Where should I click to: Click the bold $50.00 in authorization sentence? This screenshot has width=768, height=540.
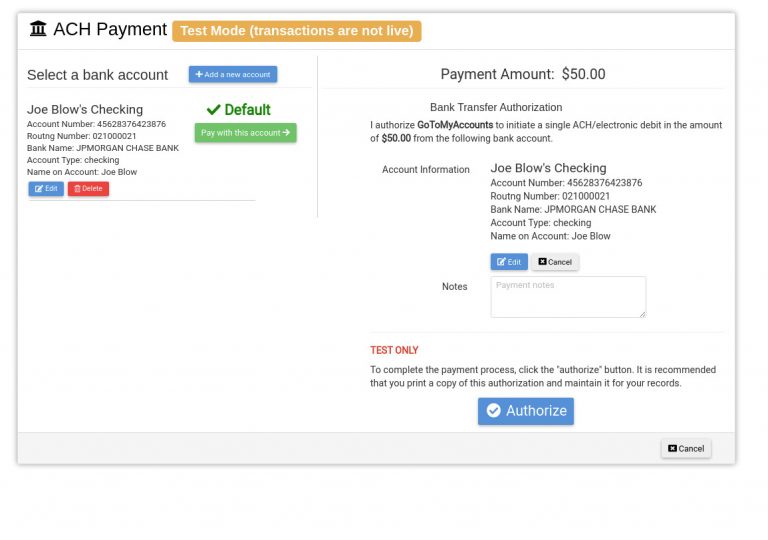(x=396, y=138)
